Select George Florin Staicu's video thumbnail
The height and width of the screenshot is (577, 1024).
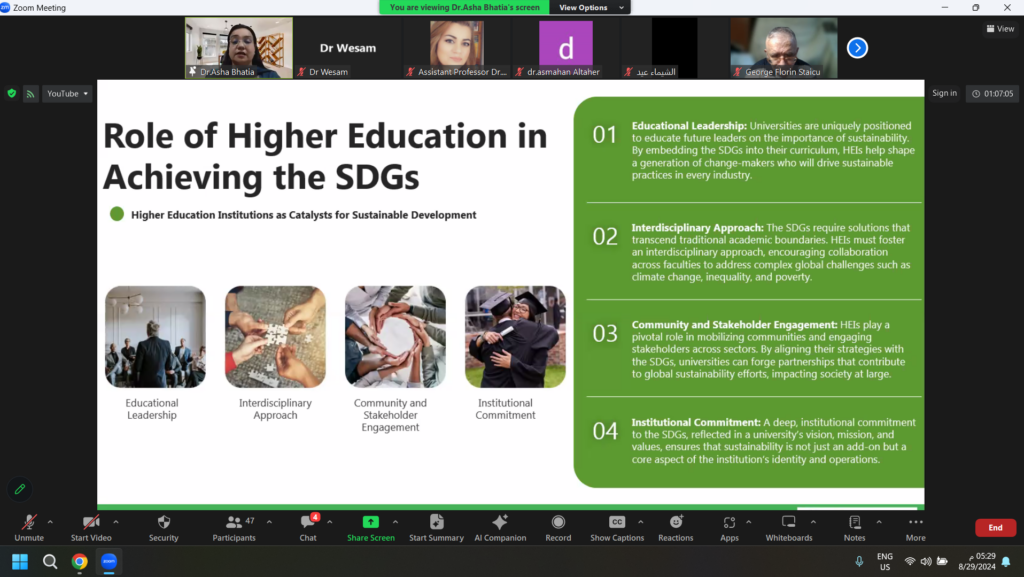point(784,48)
